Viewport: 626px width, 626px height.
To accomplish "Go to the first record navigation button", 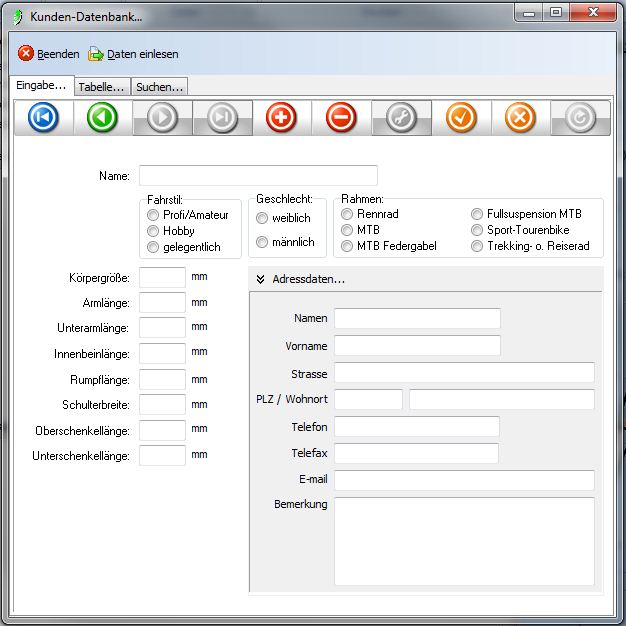I will pos(43,119).
